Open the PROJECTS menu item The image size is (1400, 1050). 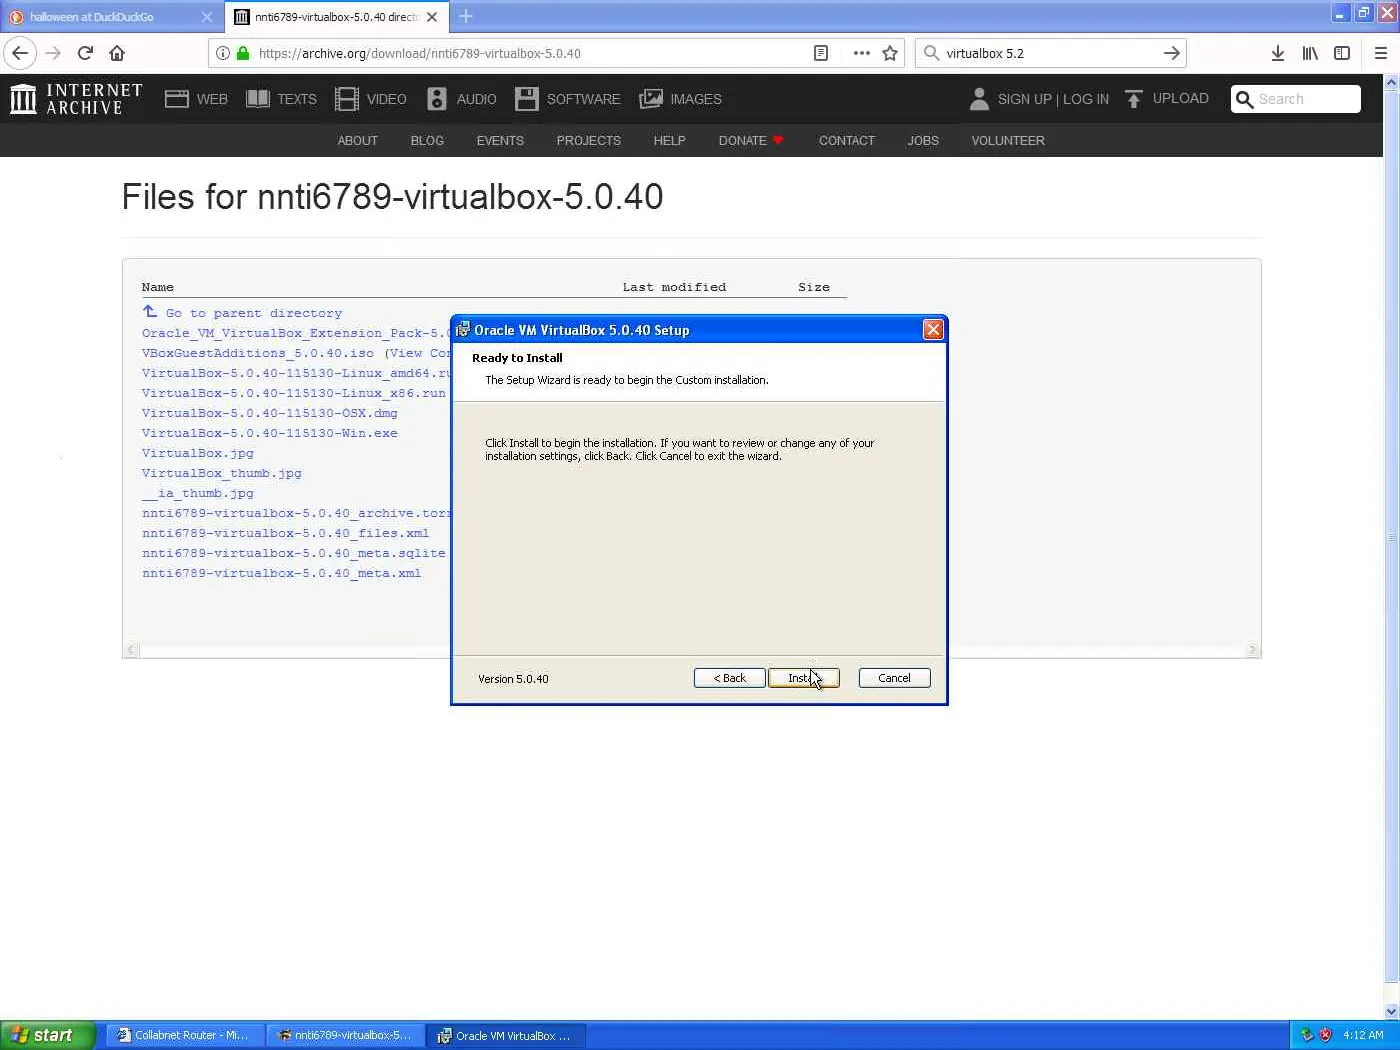[589, 141]
